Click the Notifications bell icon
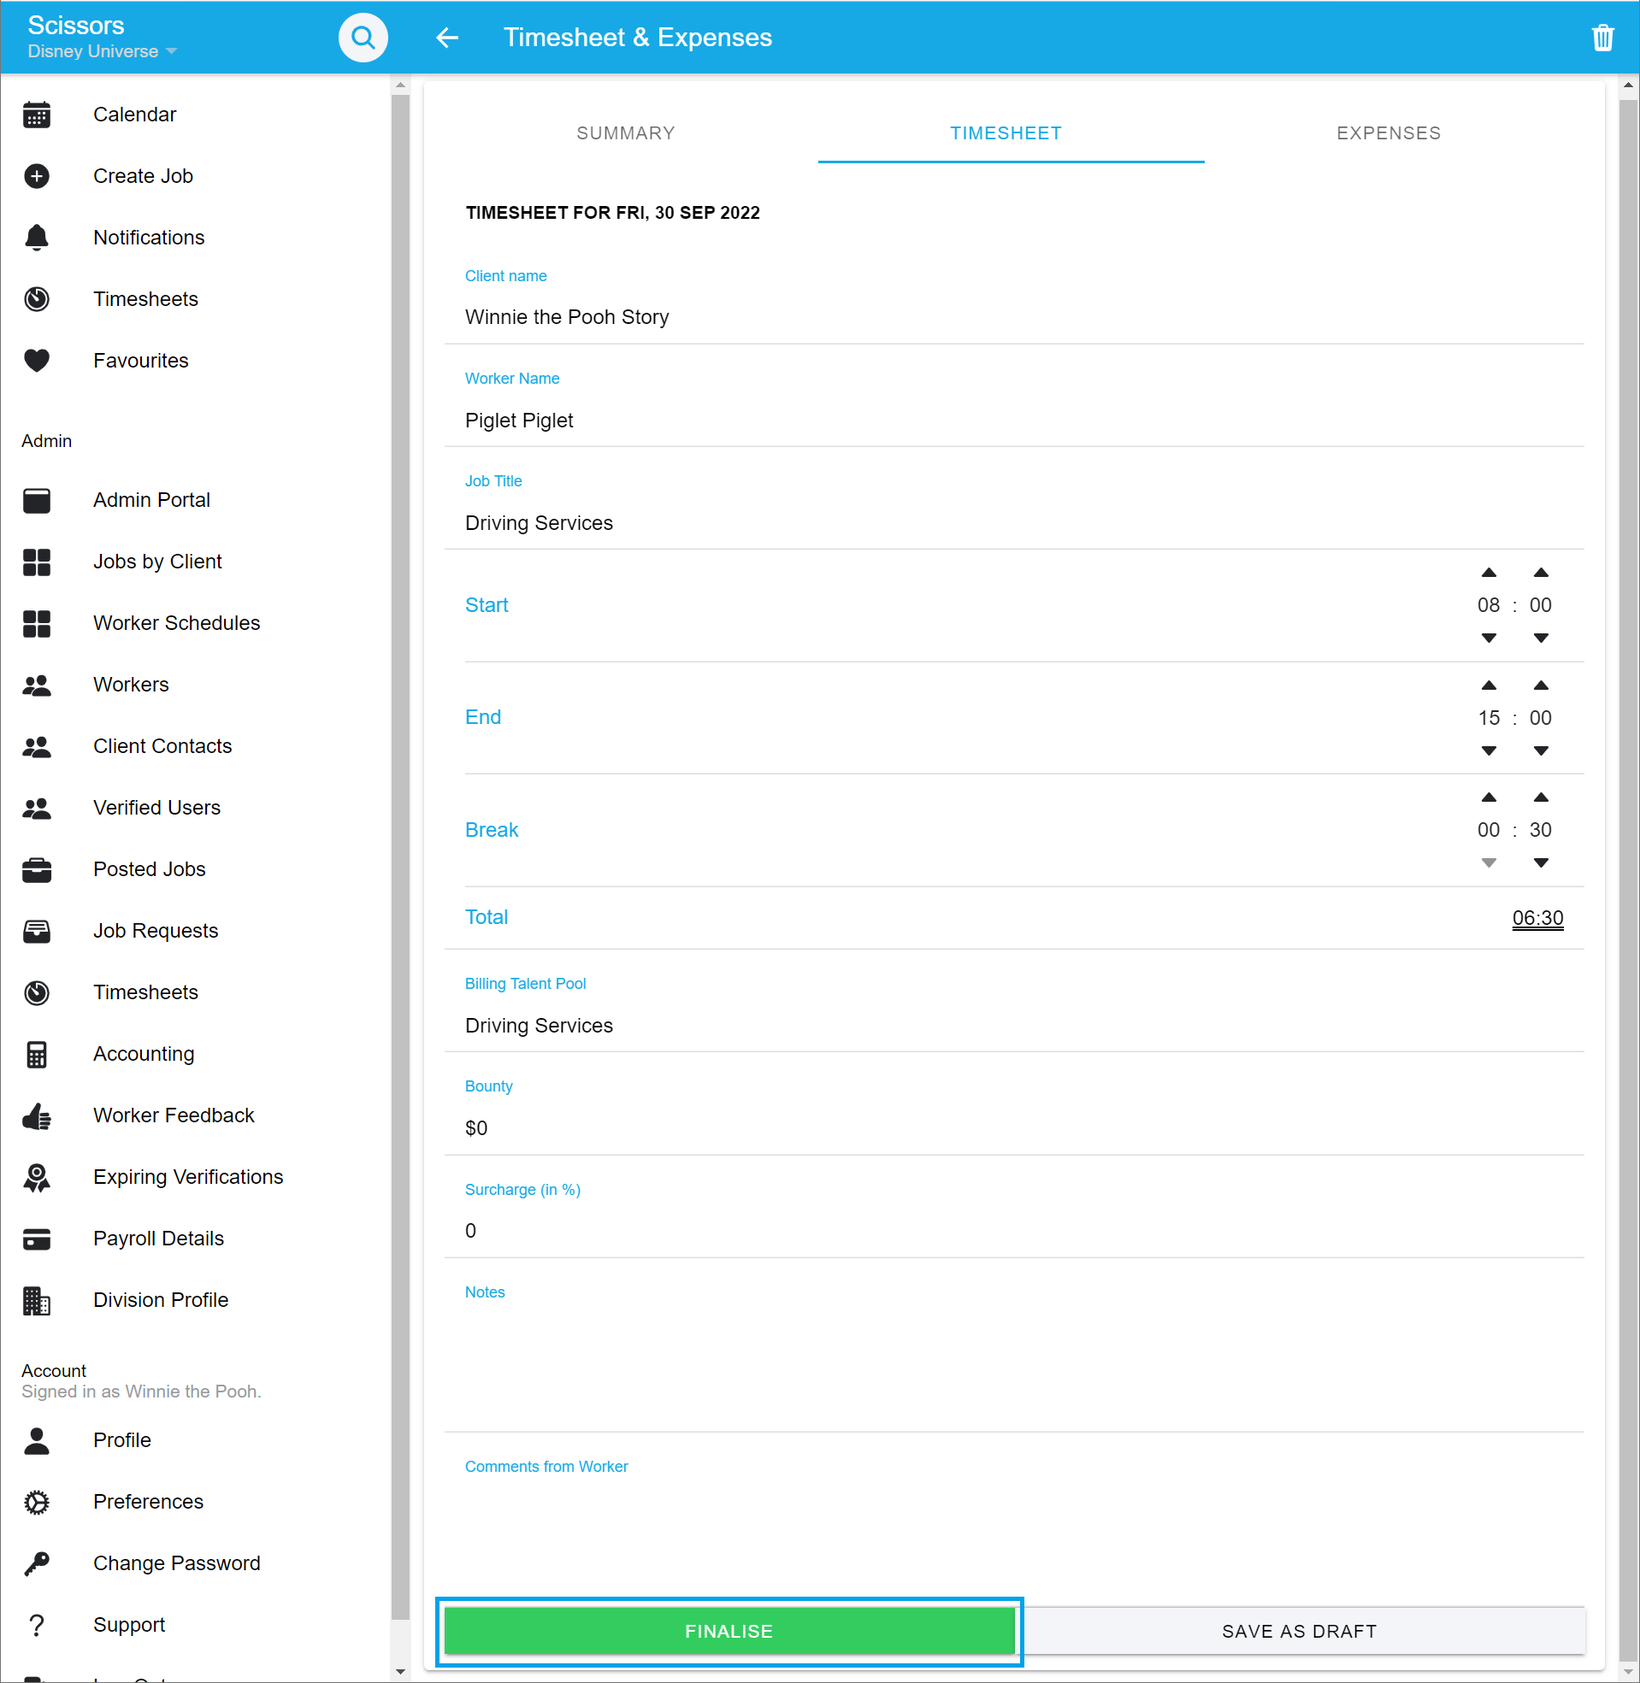This screenshot has width=1640, height=1683. pos(37,238)
